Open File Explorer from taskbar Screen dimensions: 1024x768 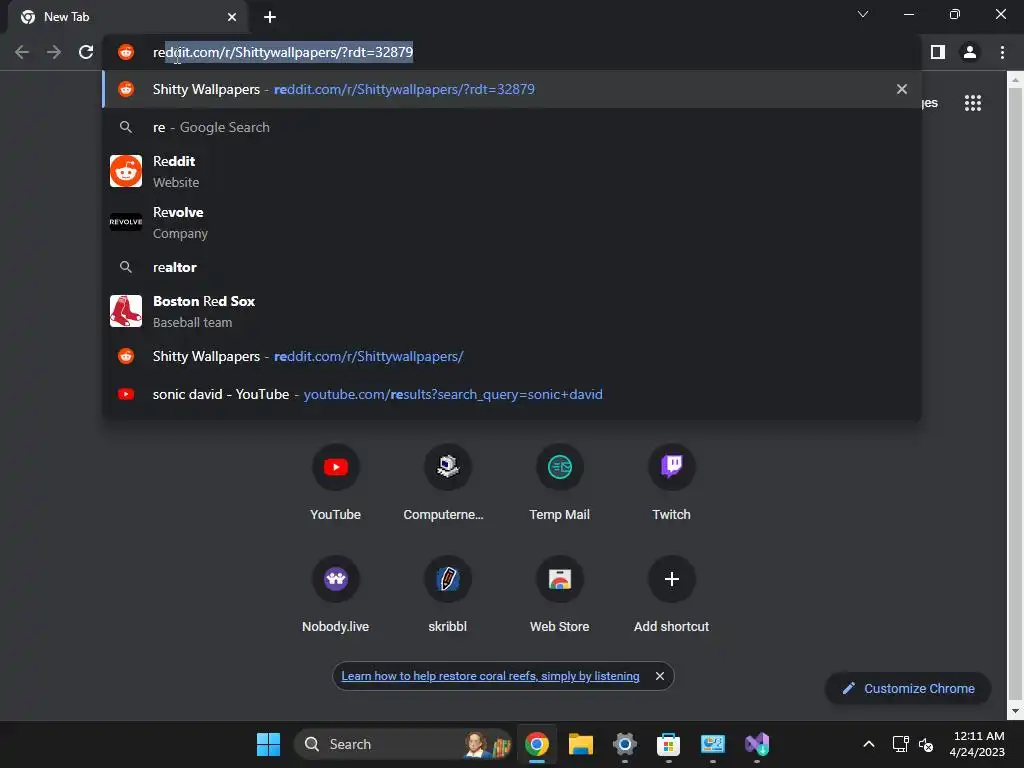581,744
